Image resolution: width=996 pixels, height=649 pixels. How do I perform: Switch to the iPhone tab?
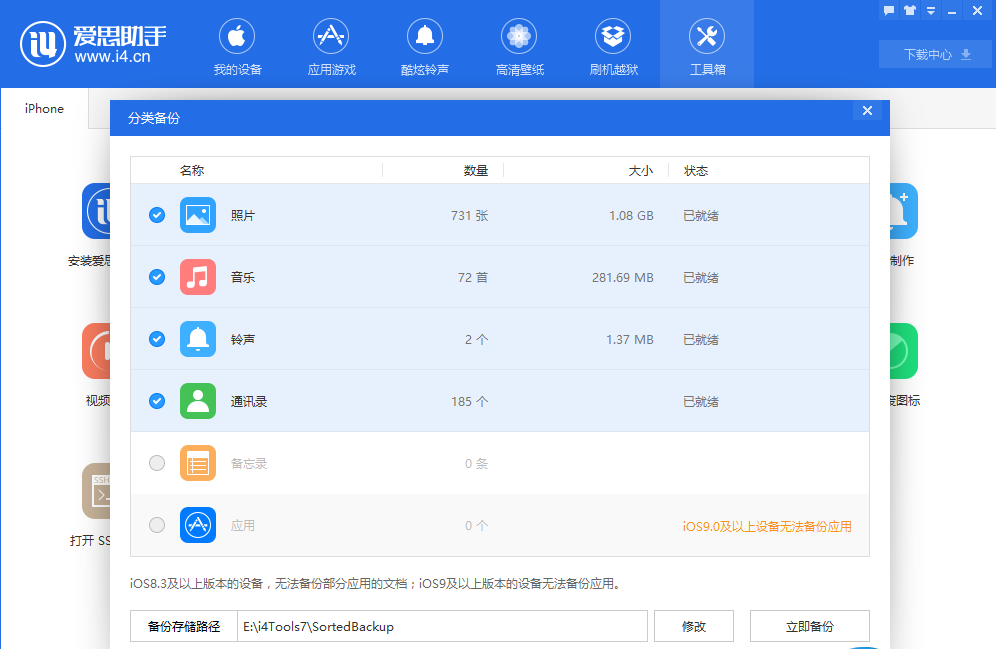click(44, 109)
